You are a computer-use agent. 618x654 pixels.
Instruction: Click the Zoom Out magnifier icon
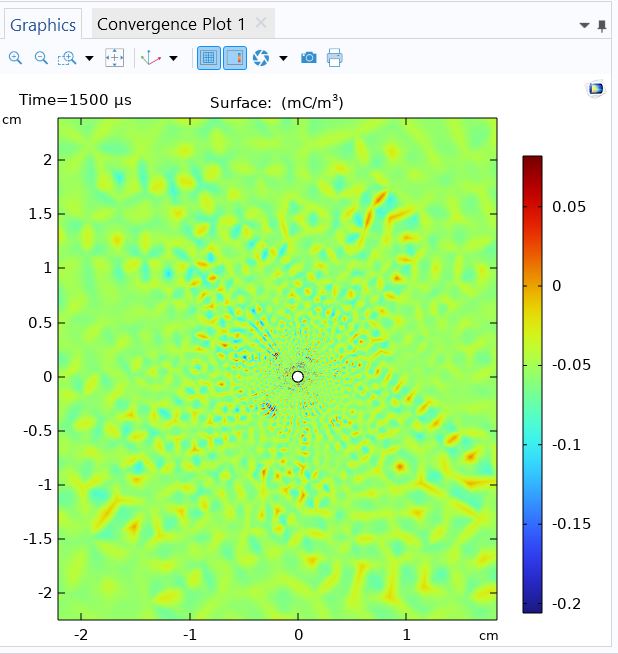tap(41, 58)
